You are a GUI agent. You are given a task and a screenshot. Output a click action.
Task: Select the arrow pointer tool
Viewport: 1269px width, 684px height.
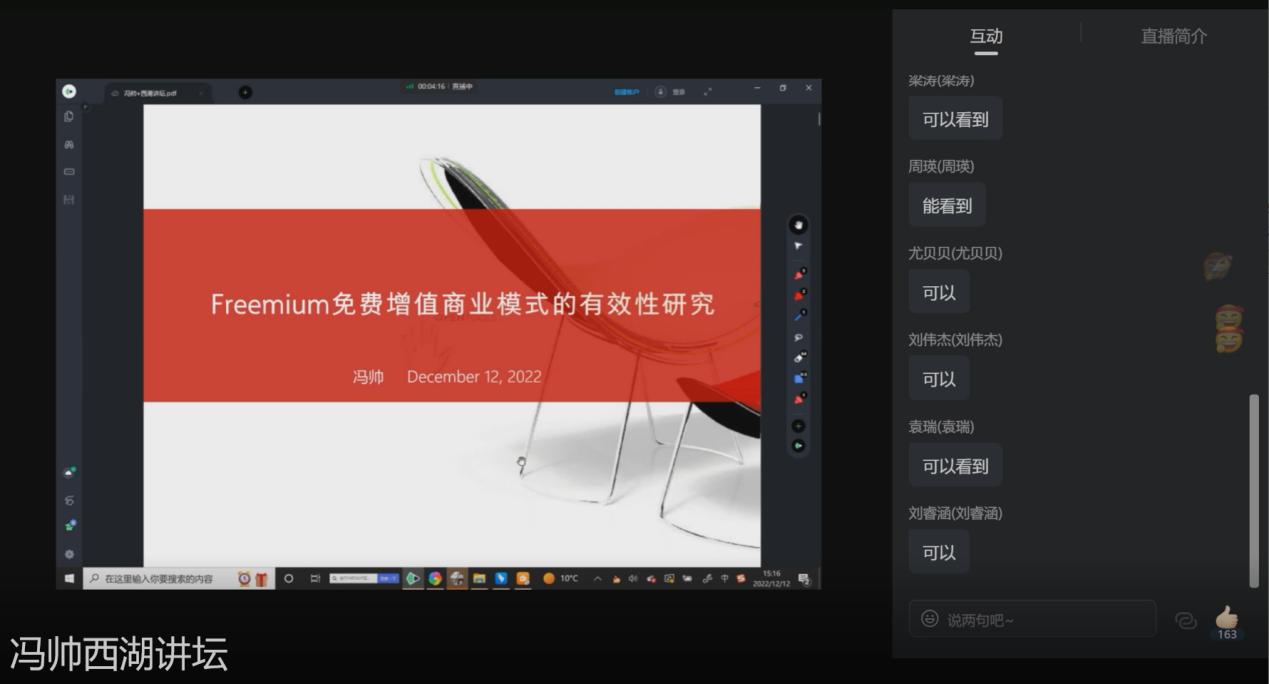798,246
